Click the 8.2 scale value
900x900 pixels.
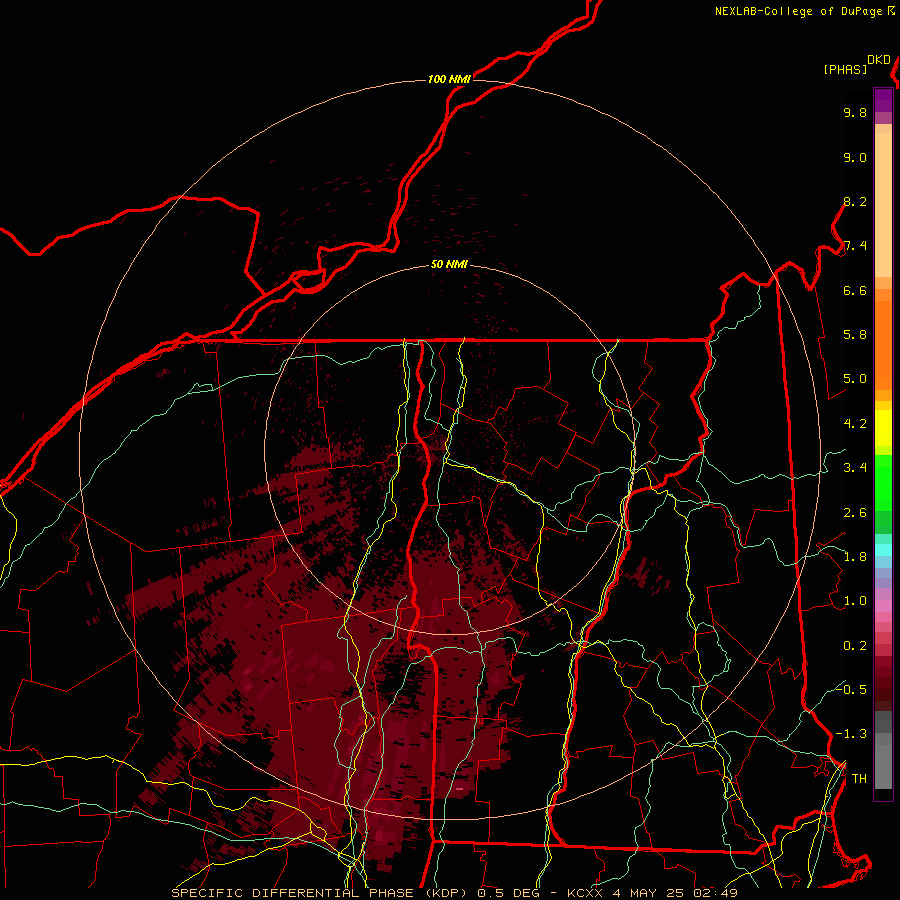(855, 201)
